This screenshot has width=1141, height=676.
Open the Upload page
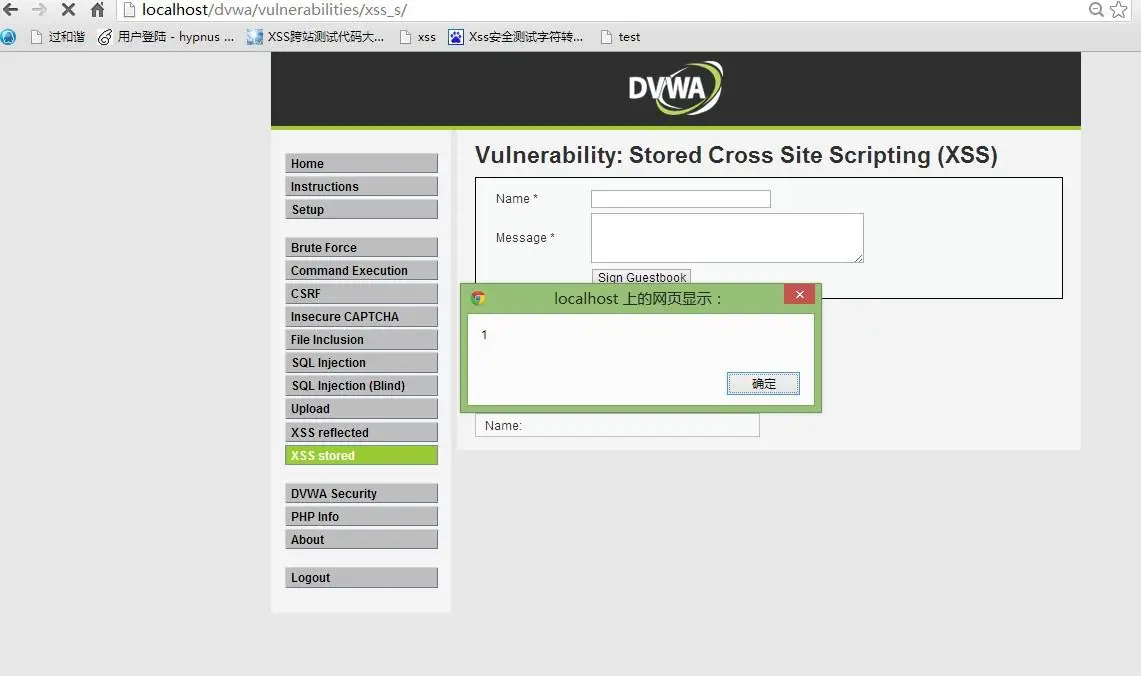tap(361, 409)
